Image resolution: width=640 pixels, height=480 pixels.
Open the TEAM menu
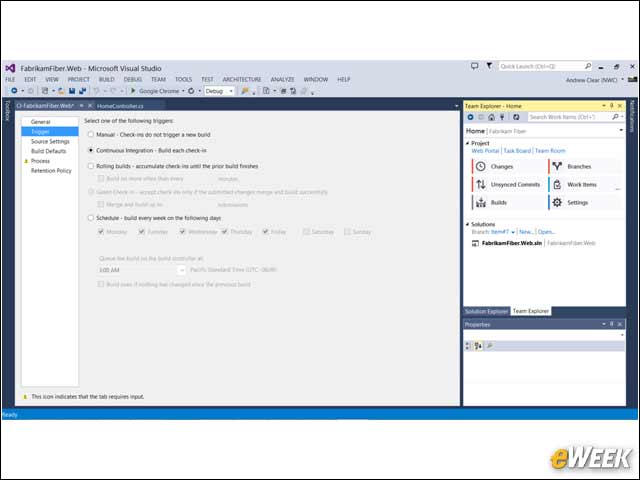(158, 80)
